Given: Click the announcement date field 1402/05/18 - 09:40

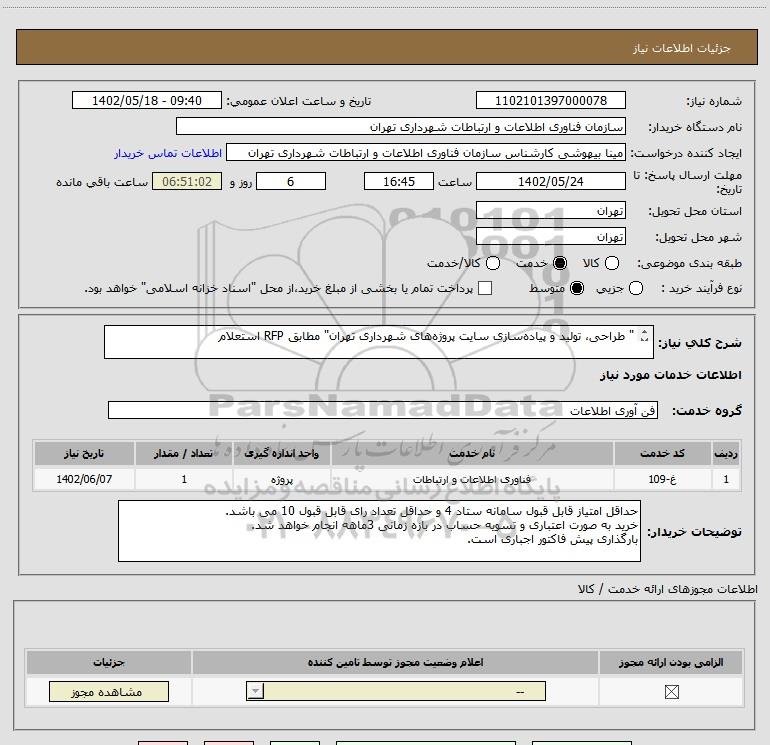Looking at the screenshot, I should click(x=147, y=100).
